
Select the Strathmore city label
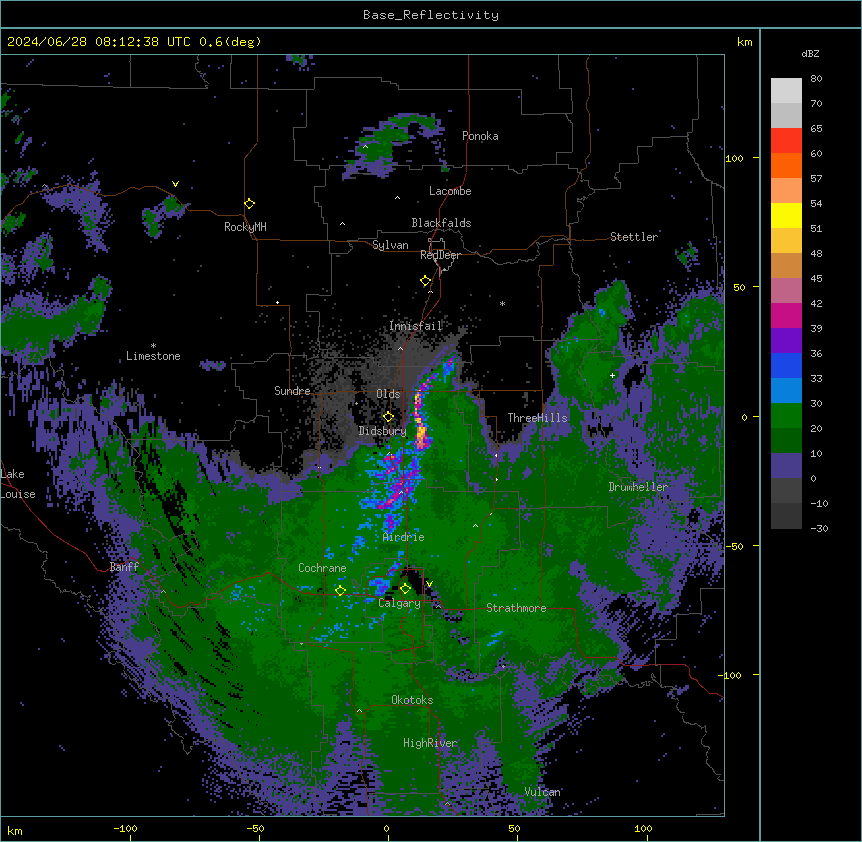coord(516,608)
